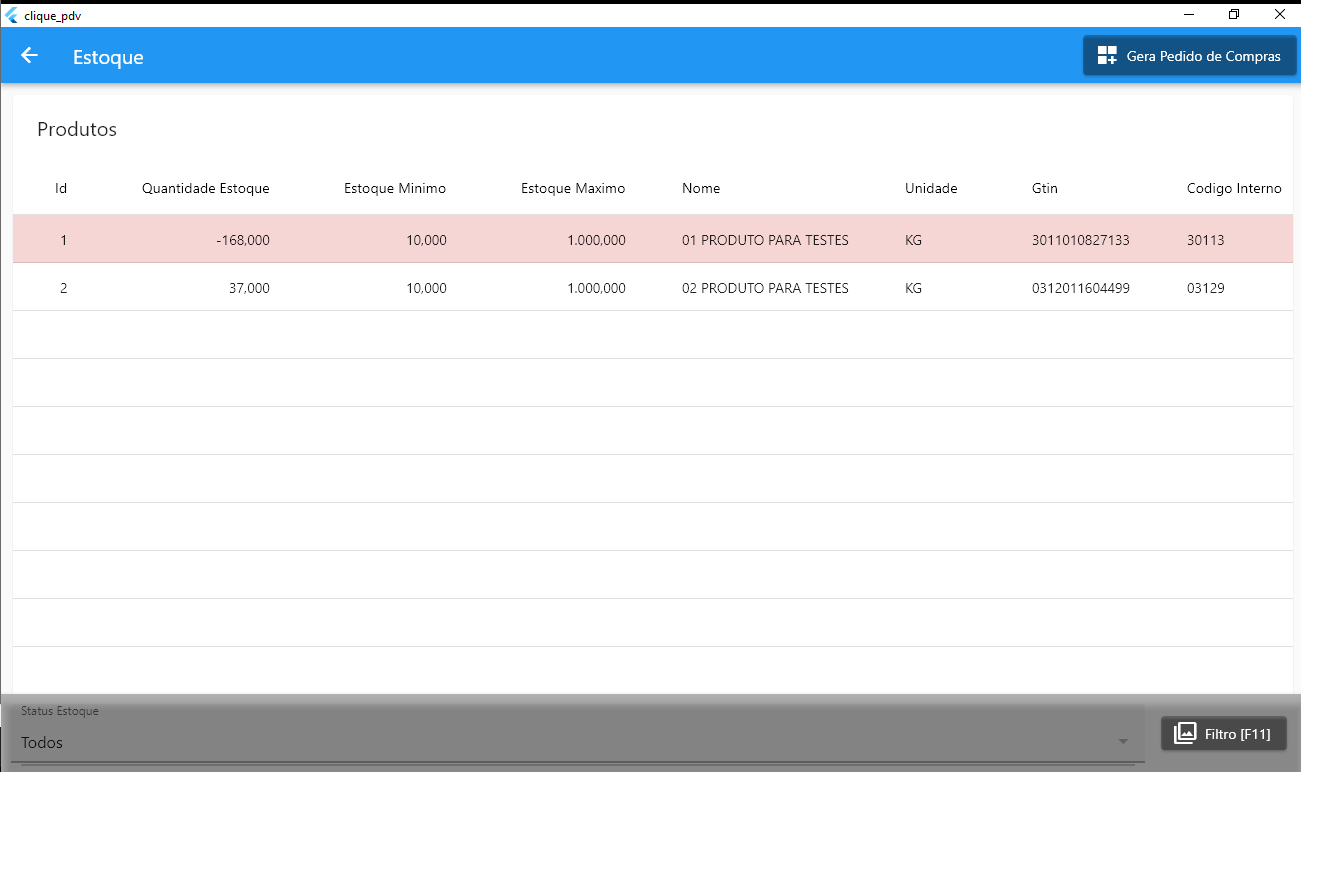Screen dimensions: 1320x878
Task: Click the Estoque Minimo column header
Action: coord(395,188)
